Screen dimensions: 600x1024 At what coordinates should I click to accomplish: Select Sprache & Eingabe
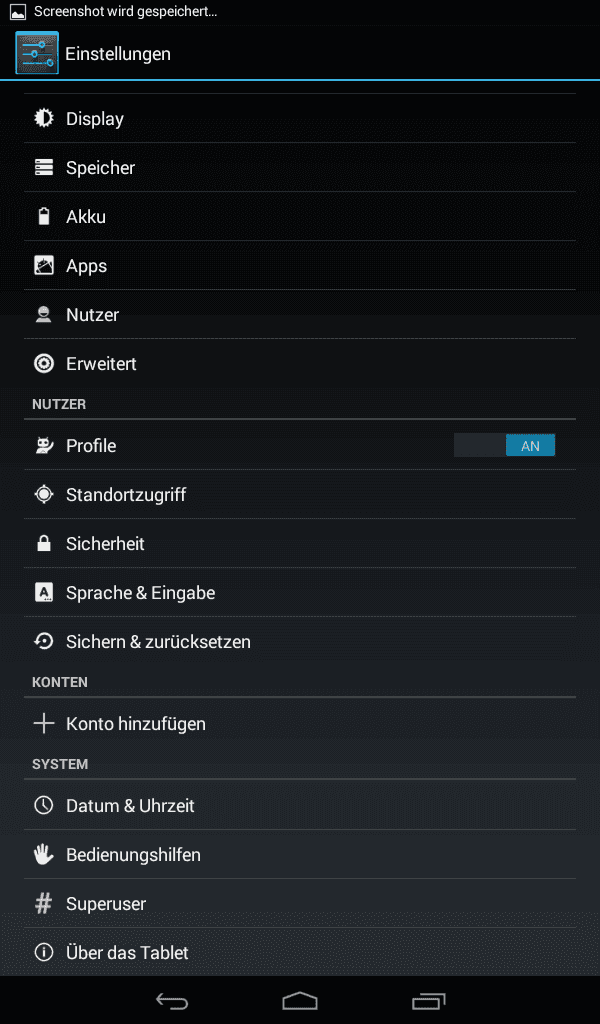300,592
